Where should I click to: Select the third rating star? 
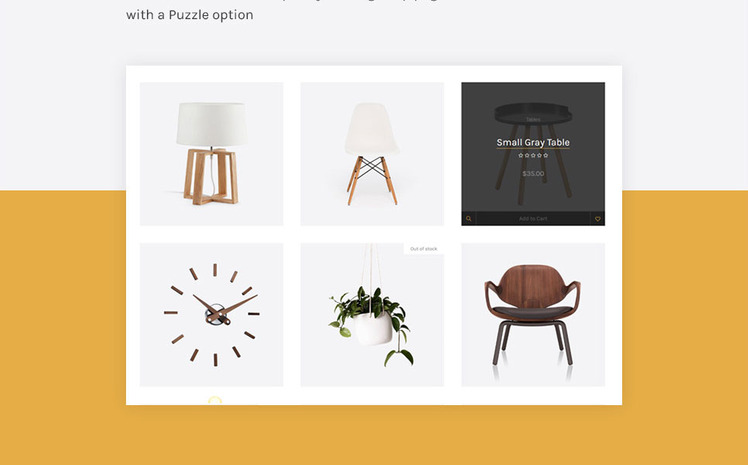coord(533,155)
